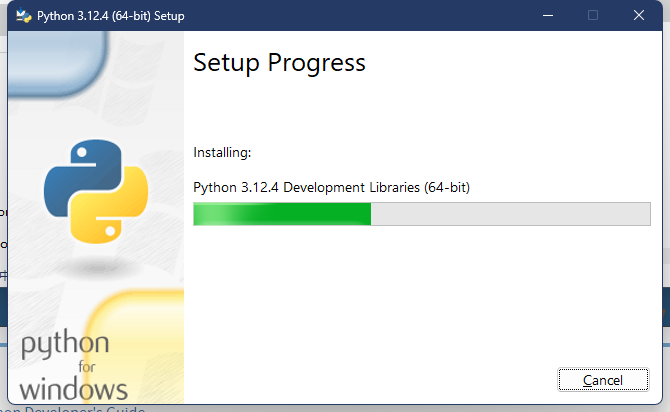Click the green filled part of progress bar
This screenshot has height=412, width=670.
click(x=281, y=214)
